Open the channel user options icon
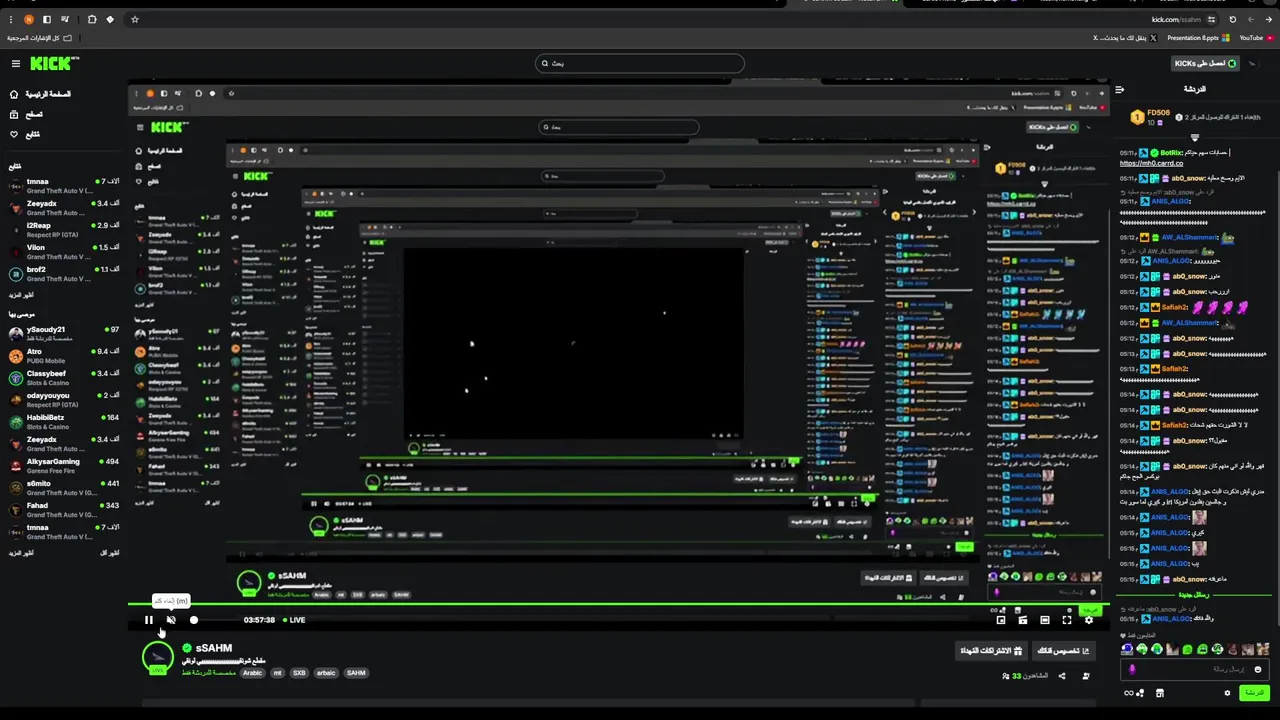Viewport: 1280px width, 720px height. pyautogui.click(x=1086, y=676)
